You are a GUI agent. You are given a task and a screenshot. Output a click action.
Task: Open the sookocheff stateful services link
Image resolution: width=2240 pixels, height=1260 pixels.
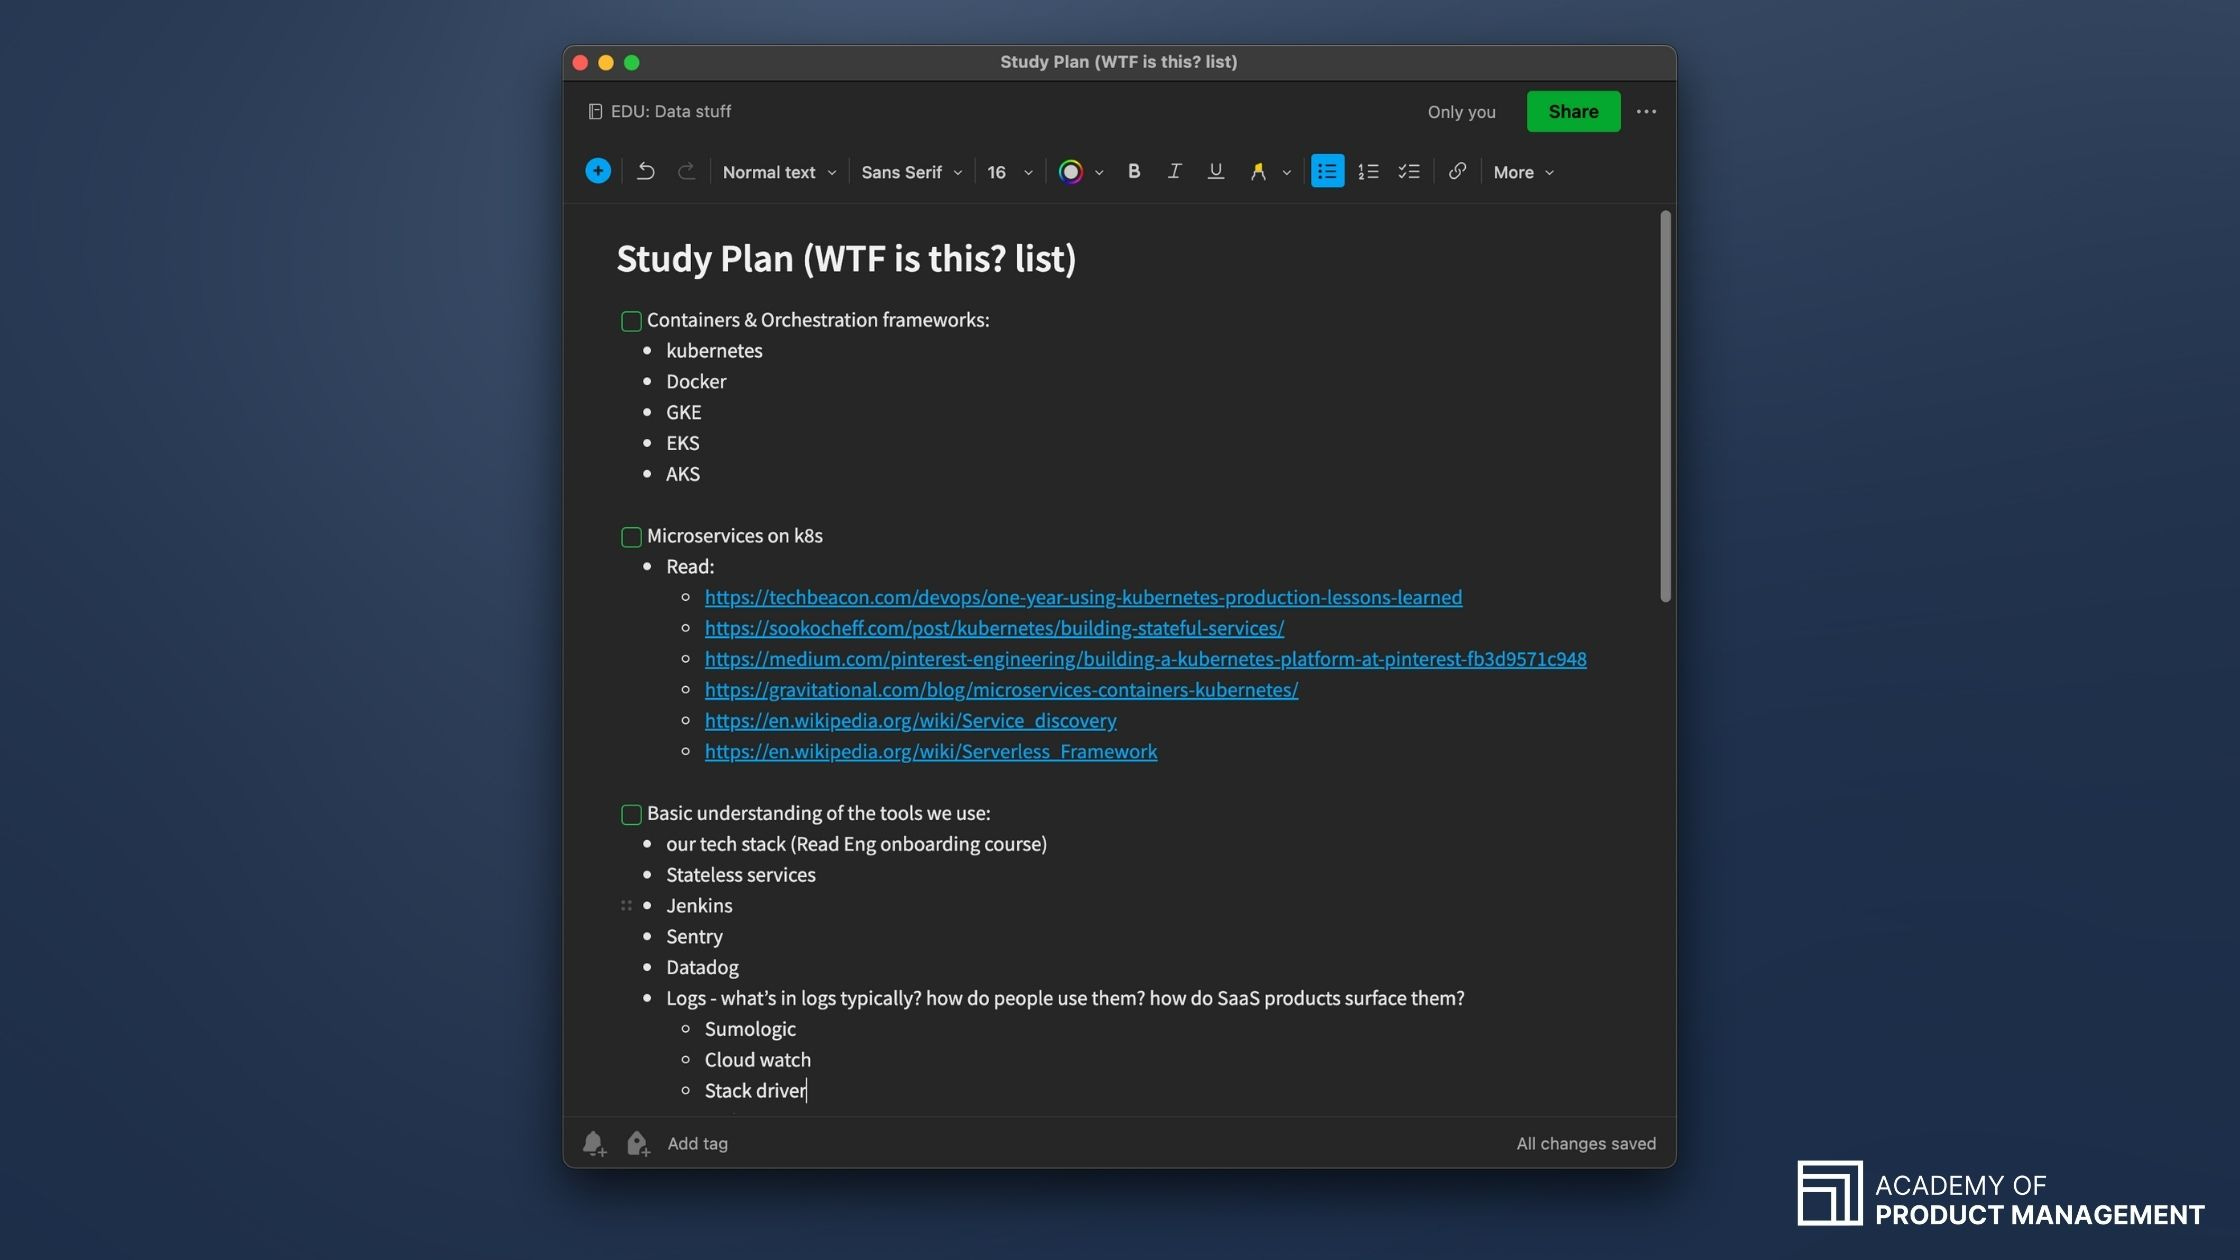coord(994,628)
